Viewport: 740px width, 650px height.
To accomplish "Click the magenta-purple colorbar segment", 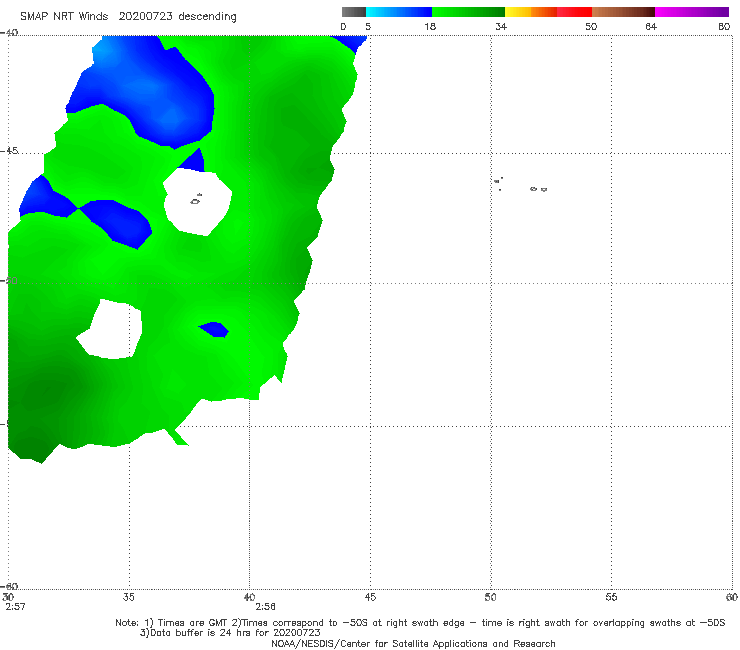I will 692,12.
